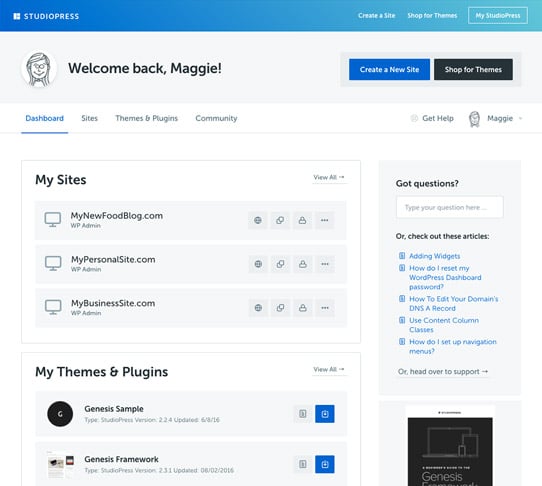Click the Genesis Sample round logo
This screenshot has width=542, height=486.
(x=60, y=414)
